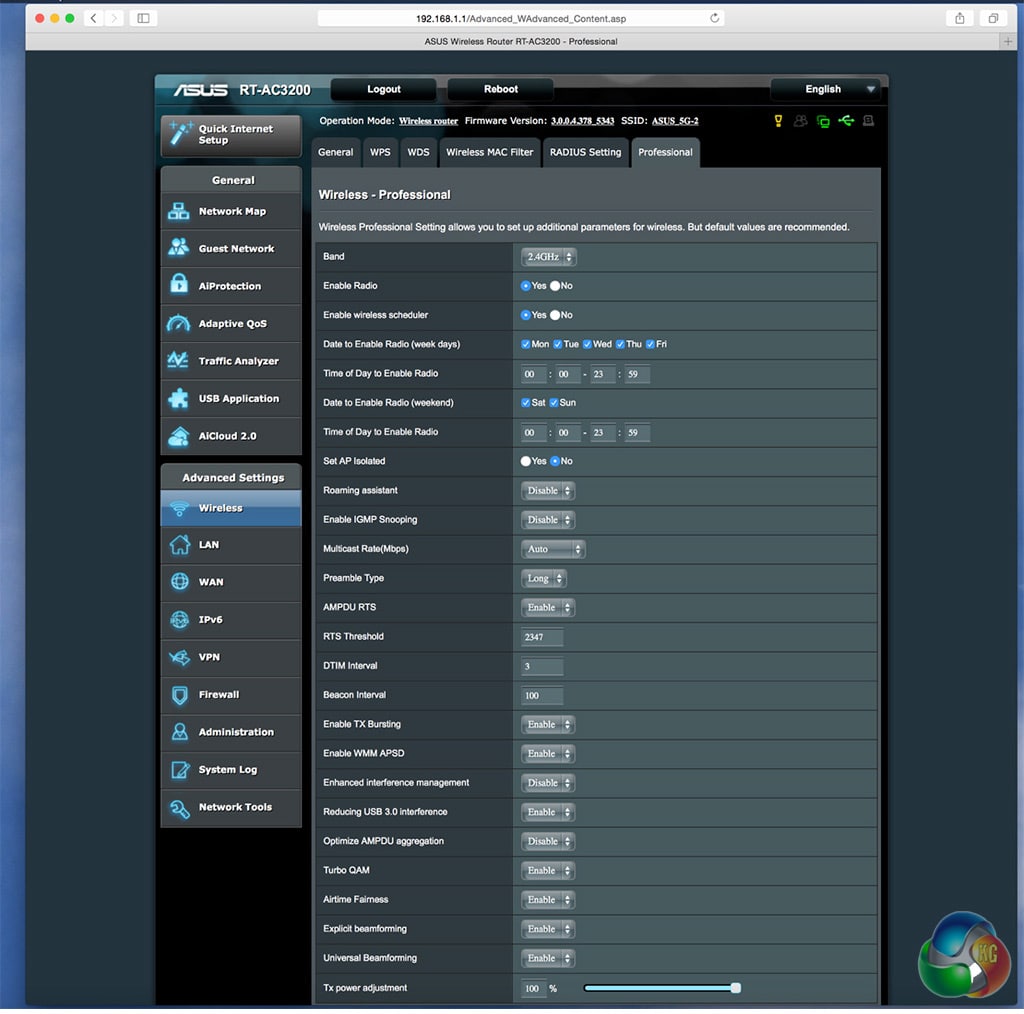1024x1014 pixels.
Task: Open the LAN house icon
Action: [x=180, y=545]
